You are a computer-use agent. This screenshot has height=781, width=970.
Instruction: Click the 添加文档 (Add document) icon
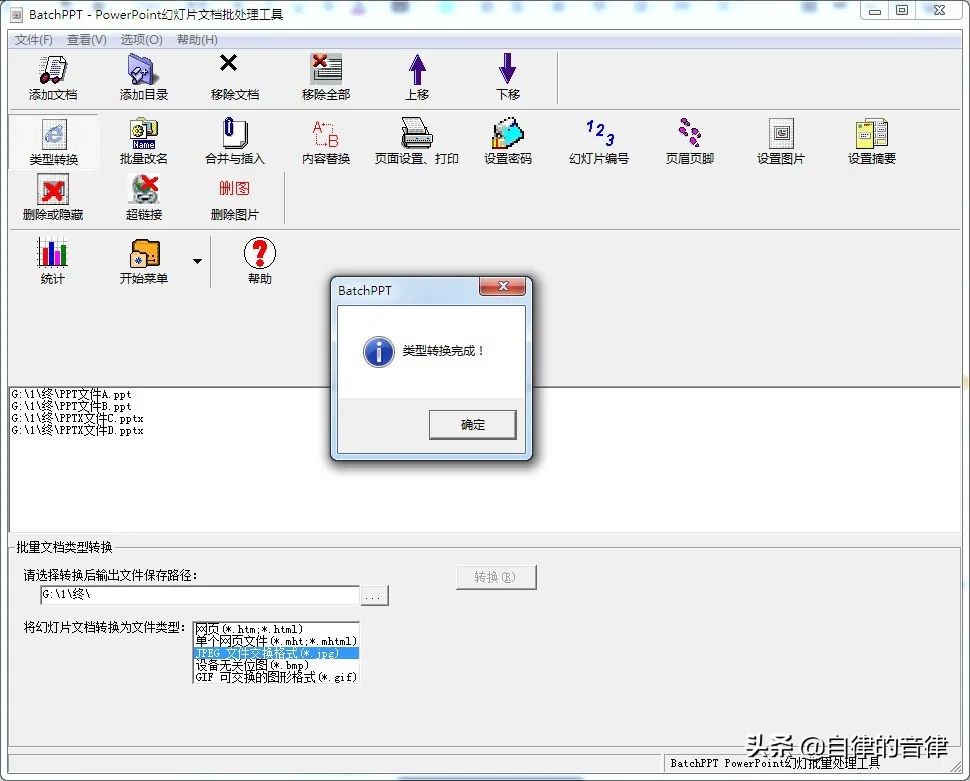point(53,69)
